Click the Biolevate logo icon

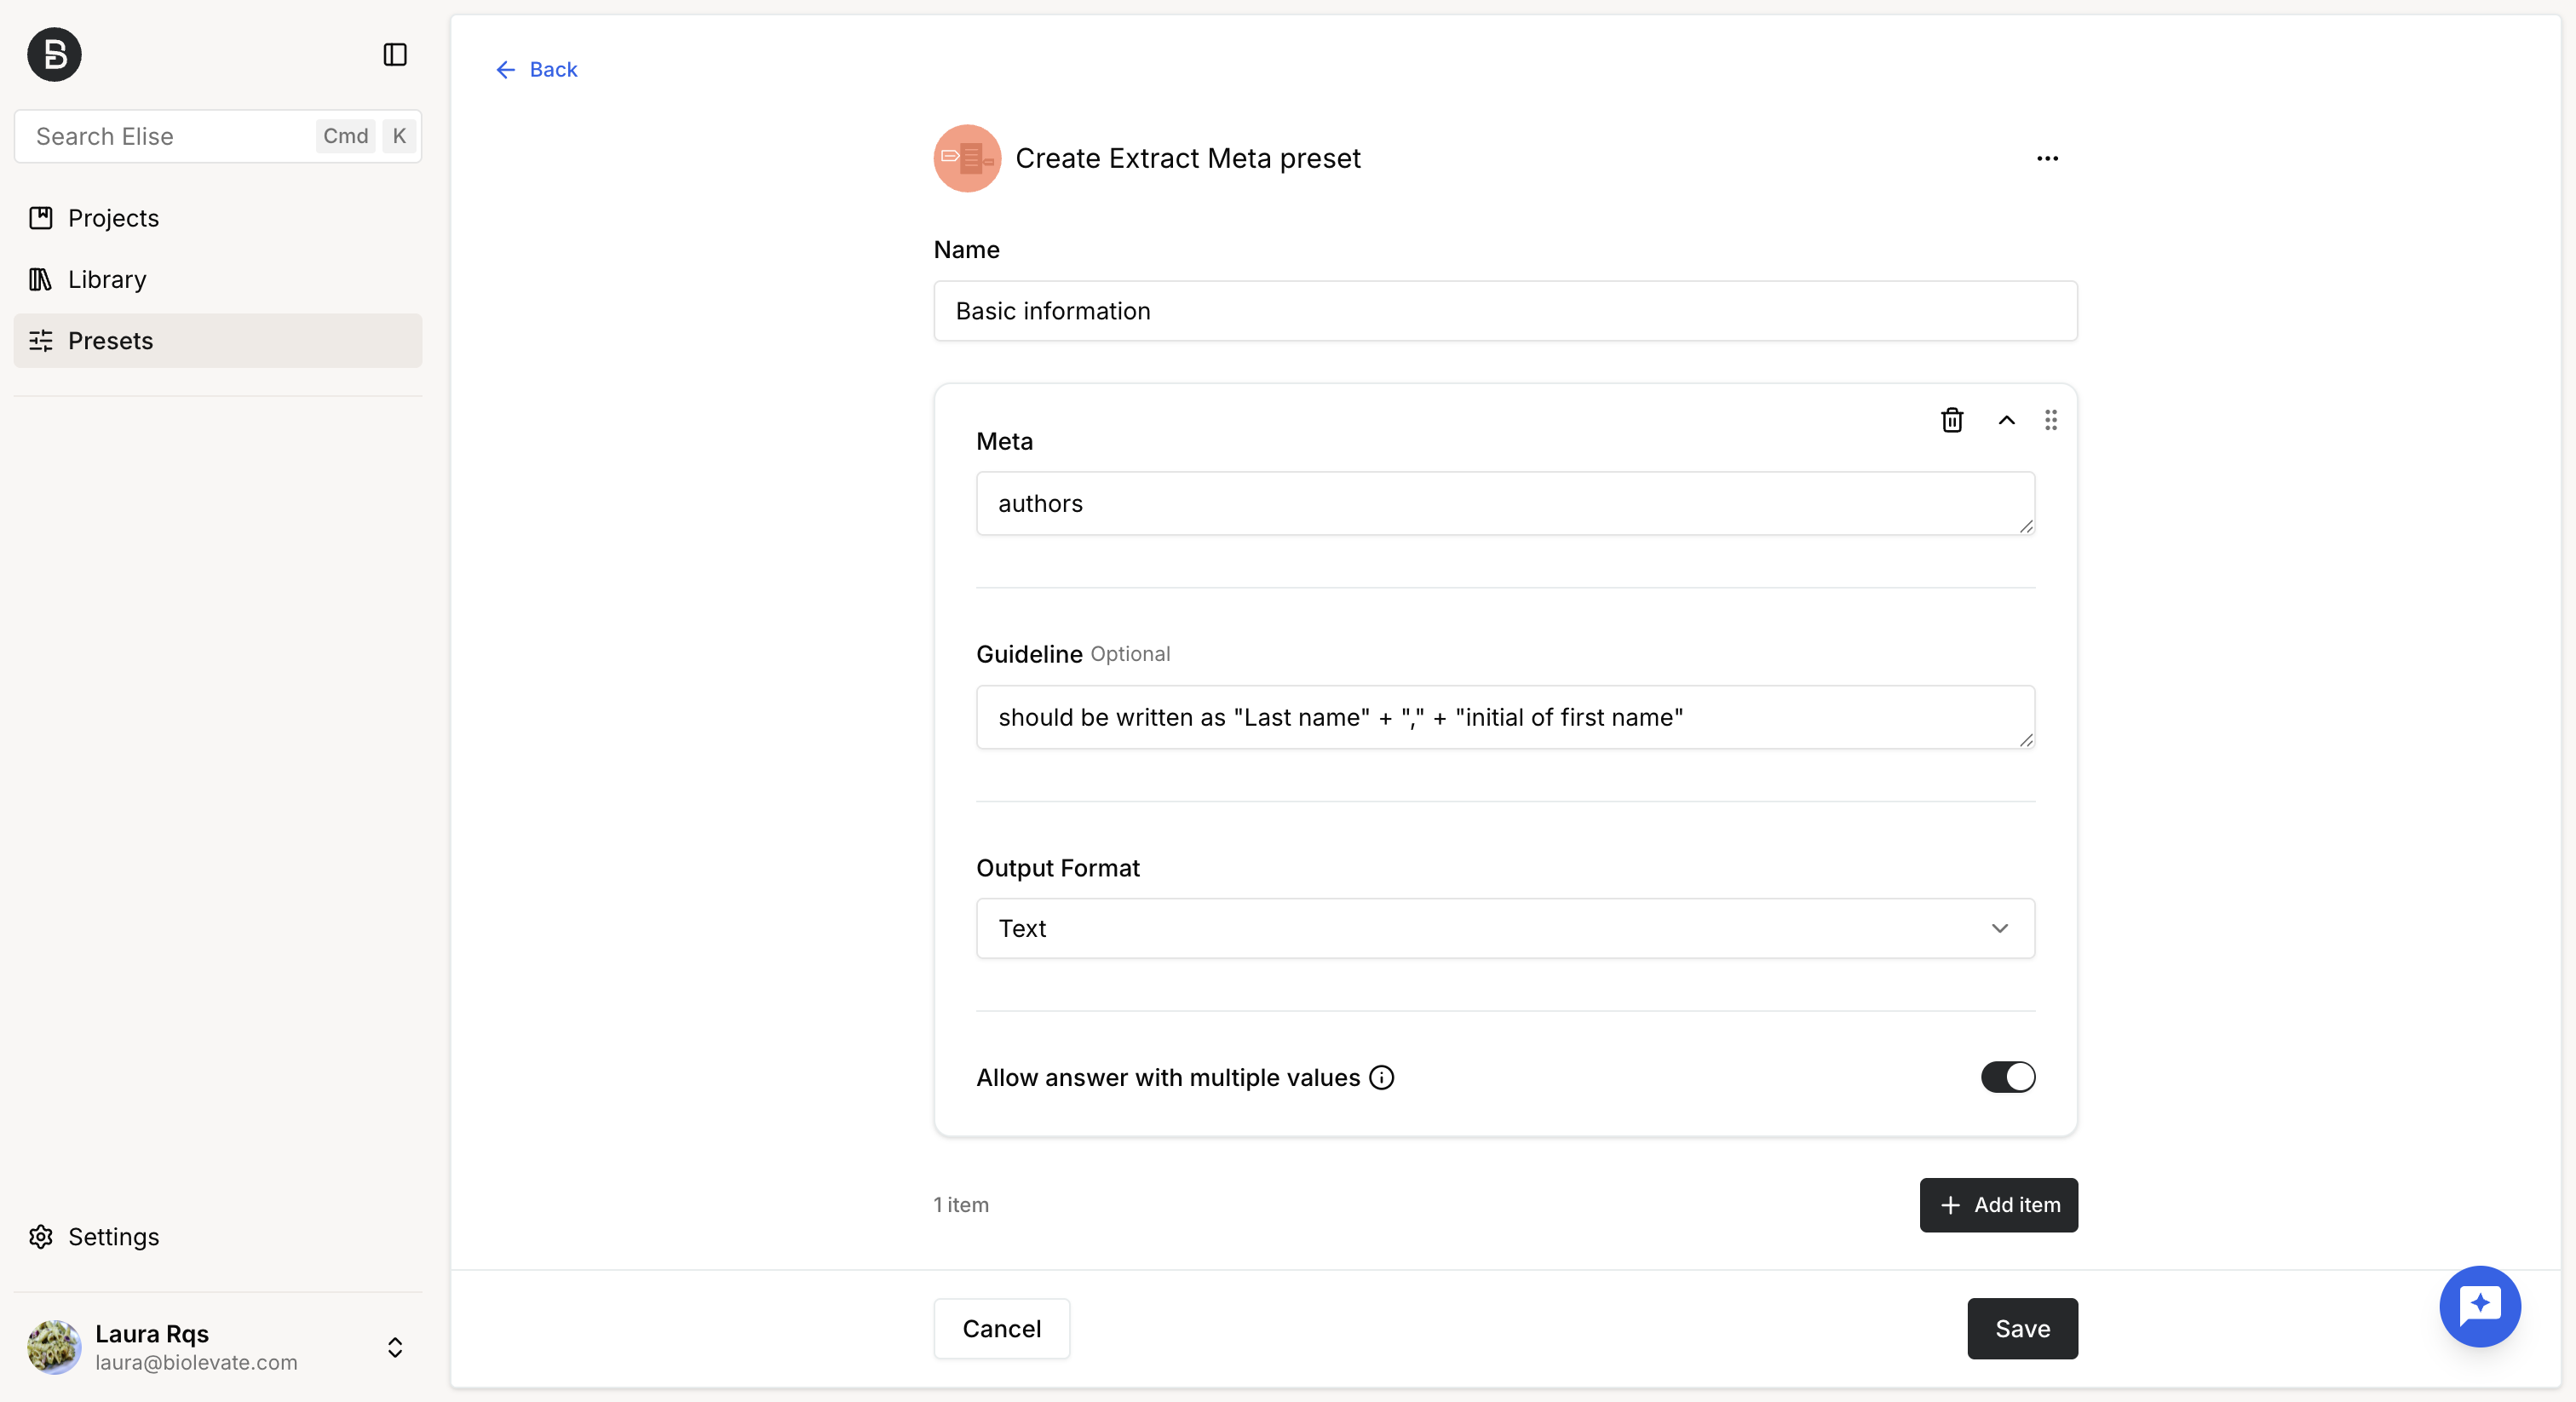54,54
